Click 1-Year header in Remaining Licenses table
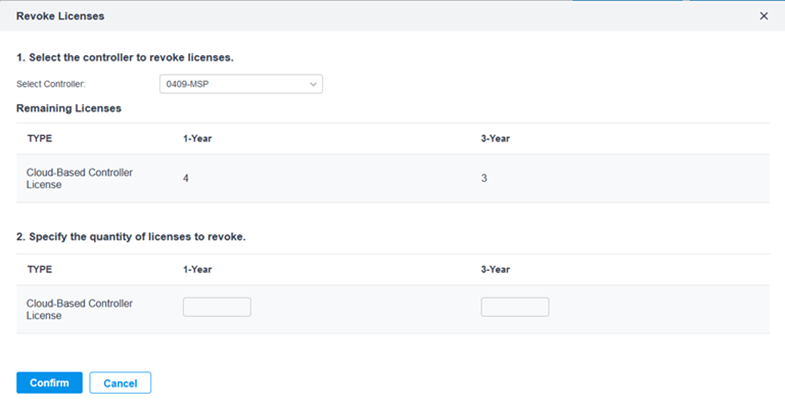This screenshot has height=410, width=785. (x=197, y=139)
